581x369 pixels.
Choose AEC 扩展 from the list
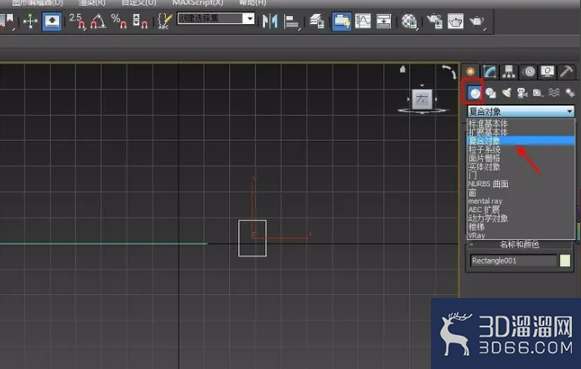click(x=521, y=210)
